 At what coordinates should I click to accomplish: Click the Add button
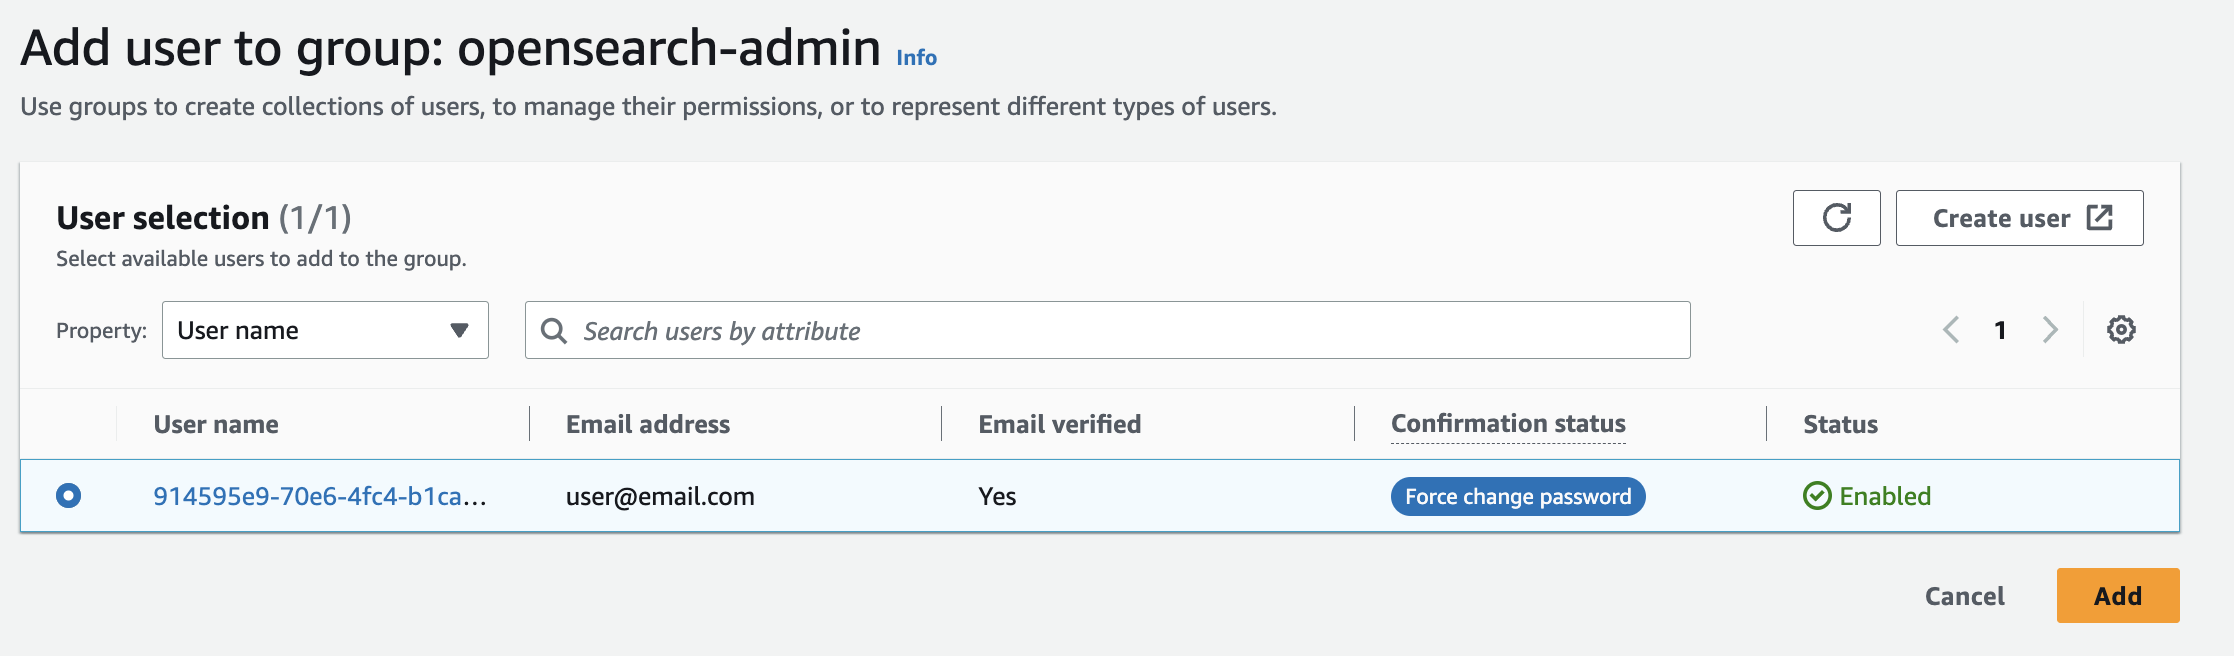click(2117, 596)
